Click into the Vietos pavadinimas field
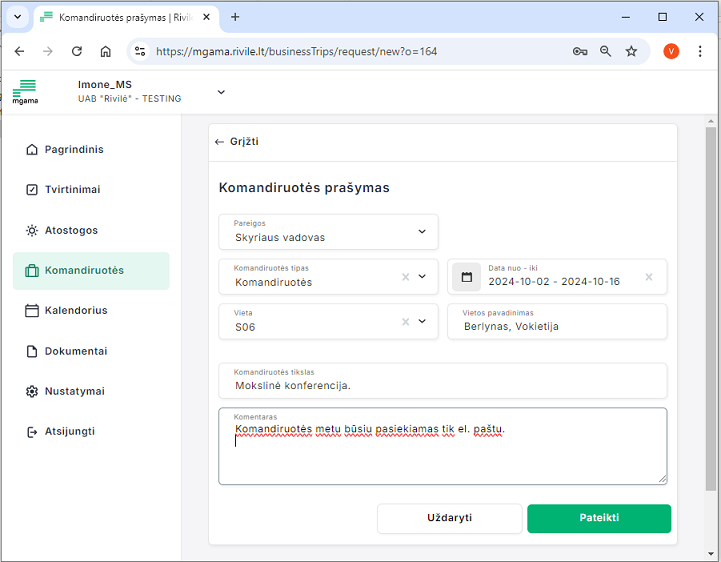The height and width of the screenshot is (562, 721). tap(556, 326)
